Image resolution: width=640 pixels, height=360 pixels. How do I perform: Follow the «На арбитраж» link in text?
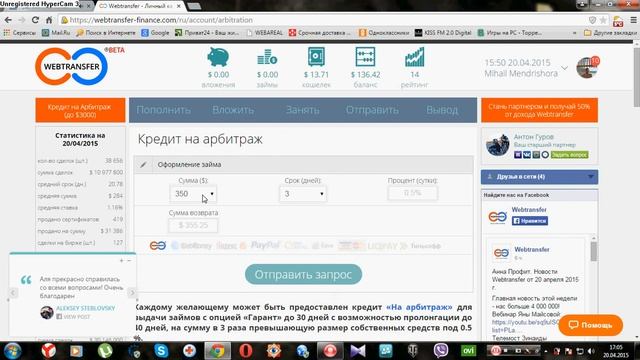point(419,307)
